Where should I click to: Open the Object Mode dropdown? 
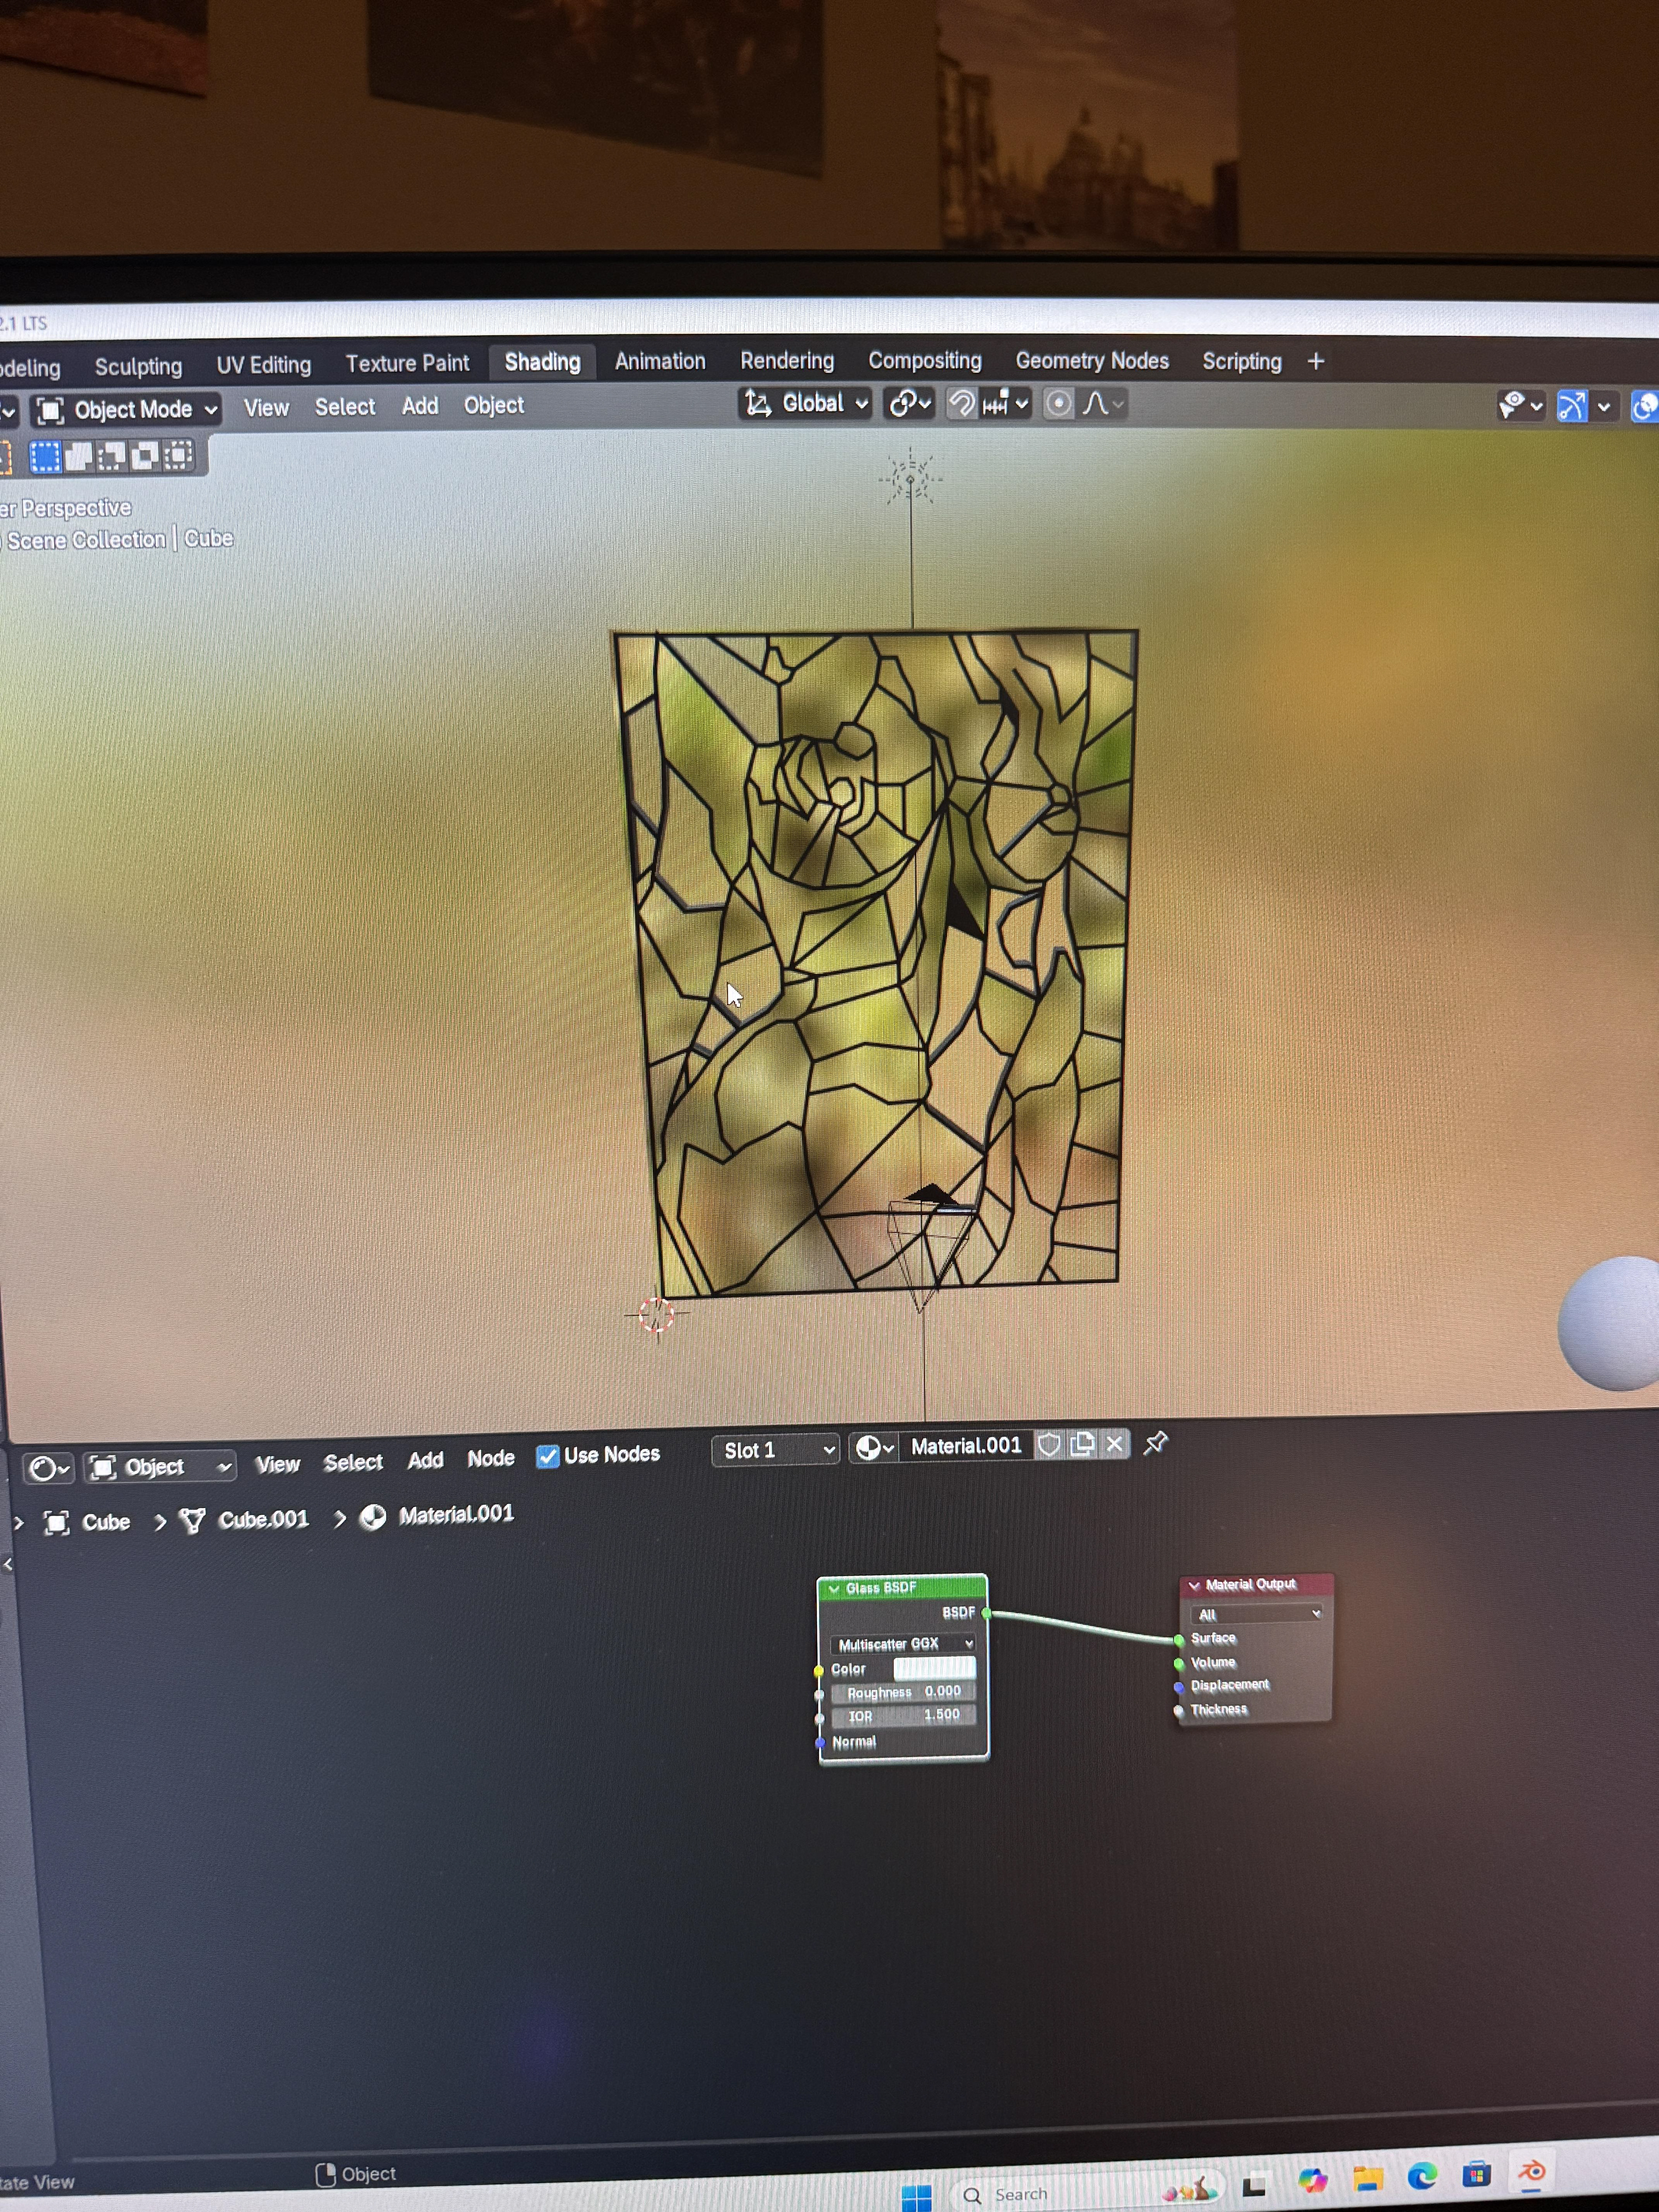[126, 410]
